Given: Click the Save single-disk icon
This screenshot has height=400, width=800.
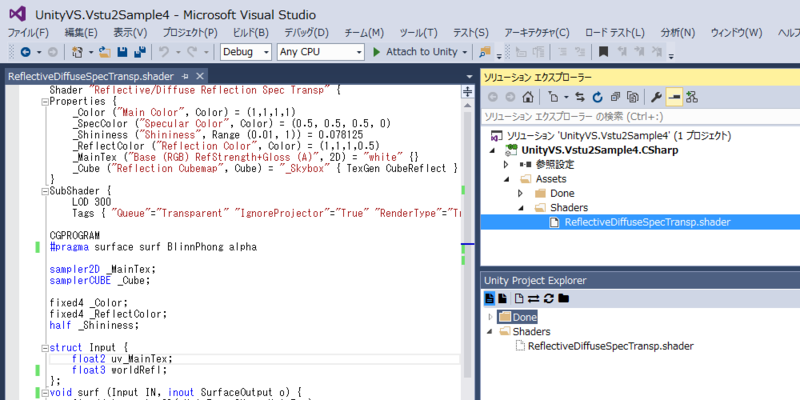Looking at the screenshot, I should pyautogui.click(x=122, y=52).
